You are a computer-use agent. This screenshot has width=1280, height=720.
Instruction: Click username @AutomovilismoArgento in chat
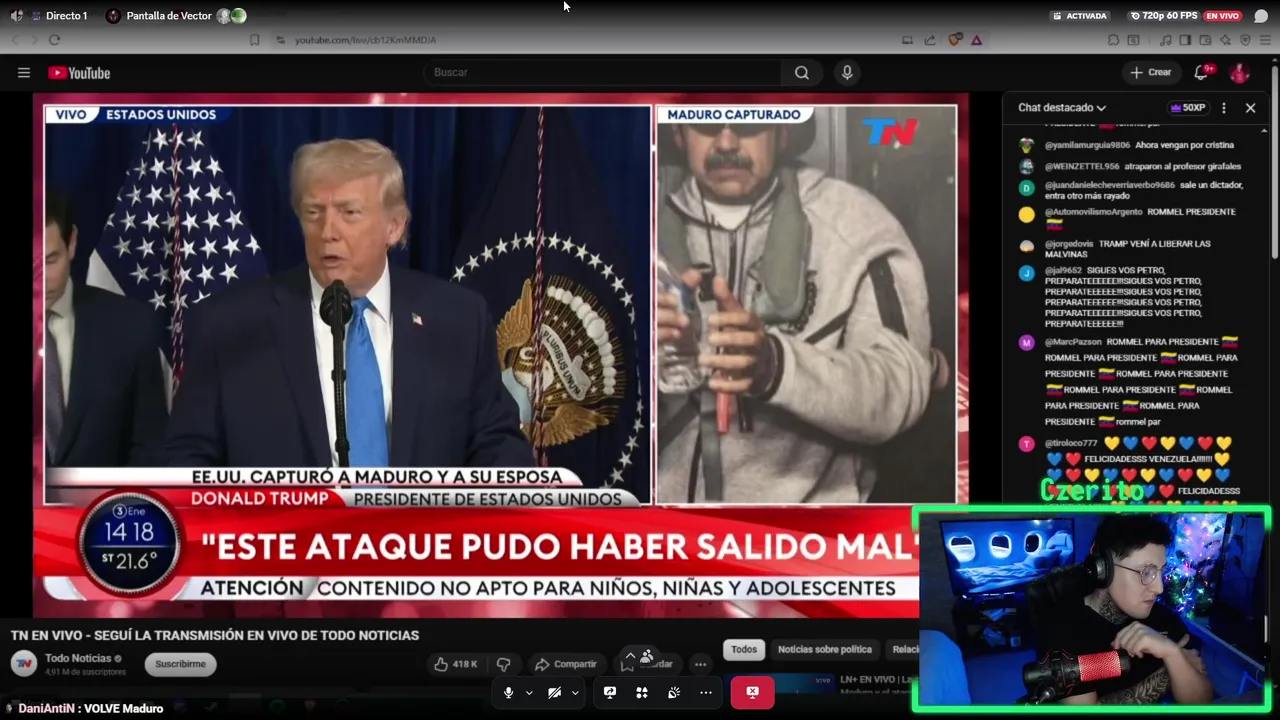(1093, 212)
